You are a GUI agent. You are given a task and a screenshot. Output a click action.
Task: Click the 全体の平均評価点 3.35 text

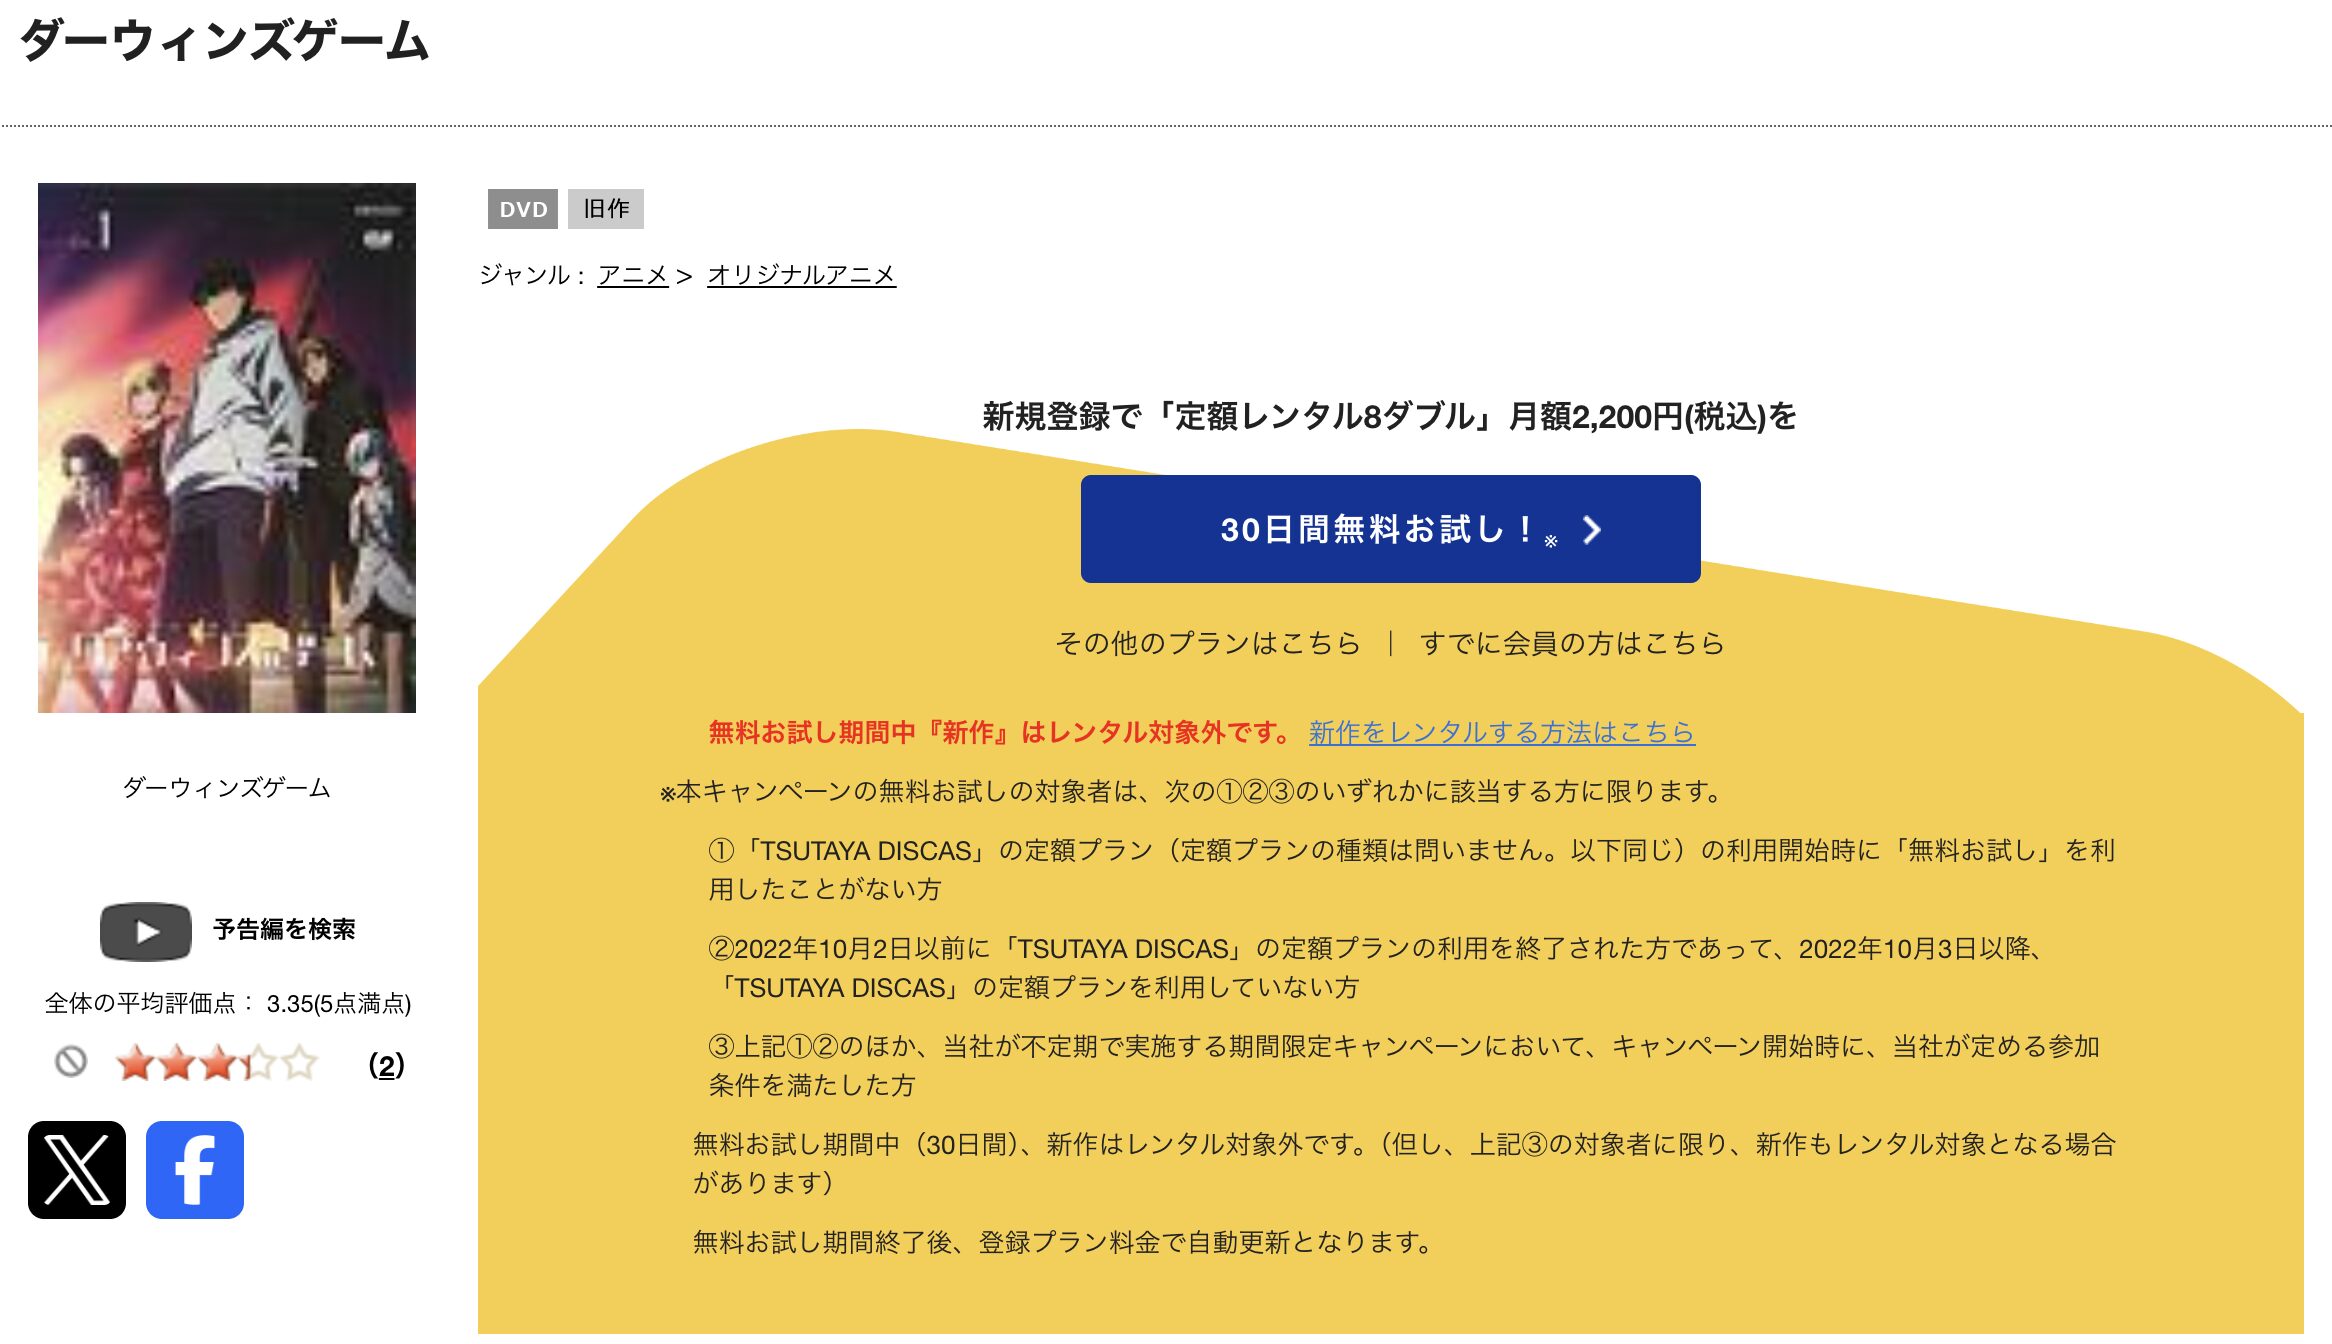pyautogui.click(x=228, y=1003)
